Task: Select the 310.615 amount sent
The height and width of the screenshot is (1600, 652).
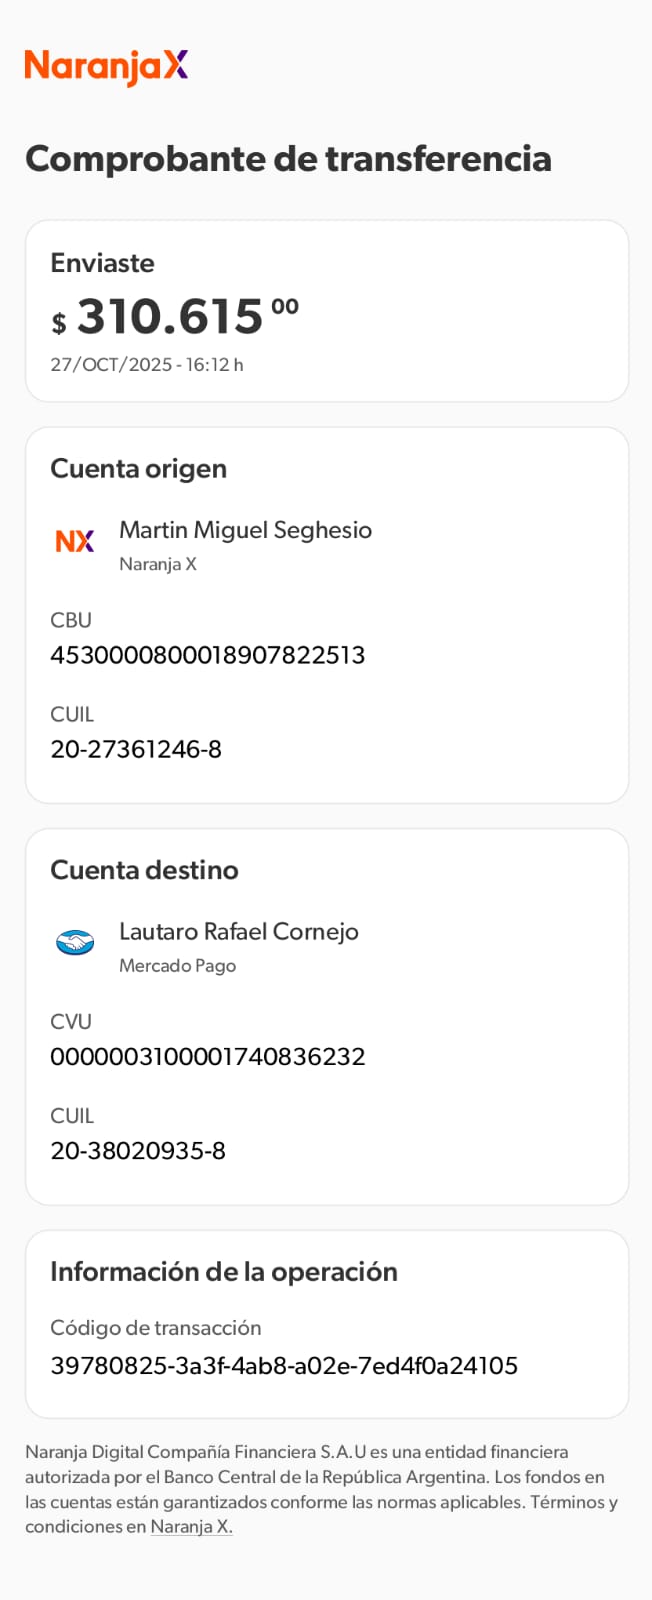Action: [170, 317]
